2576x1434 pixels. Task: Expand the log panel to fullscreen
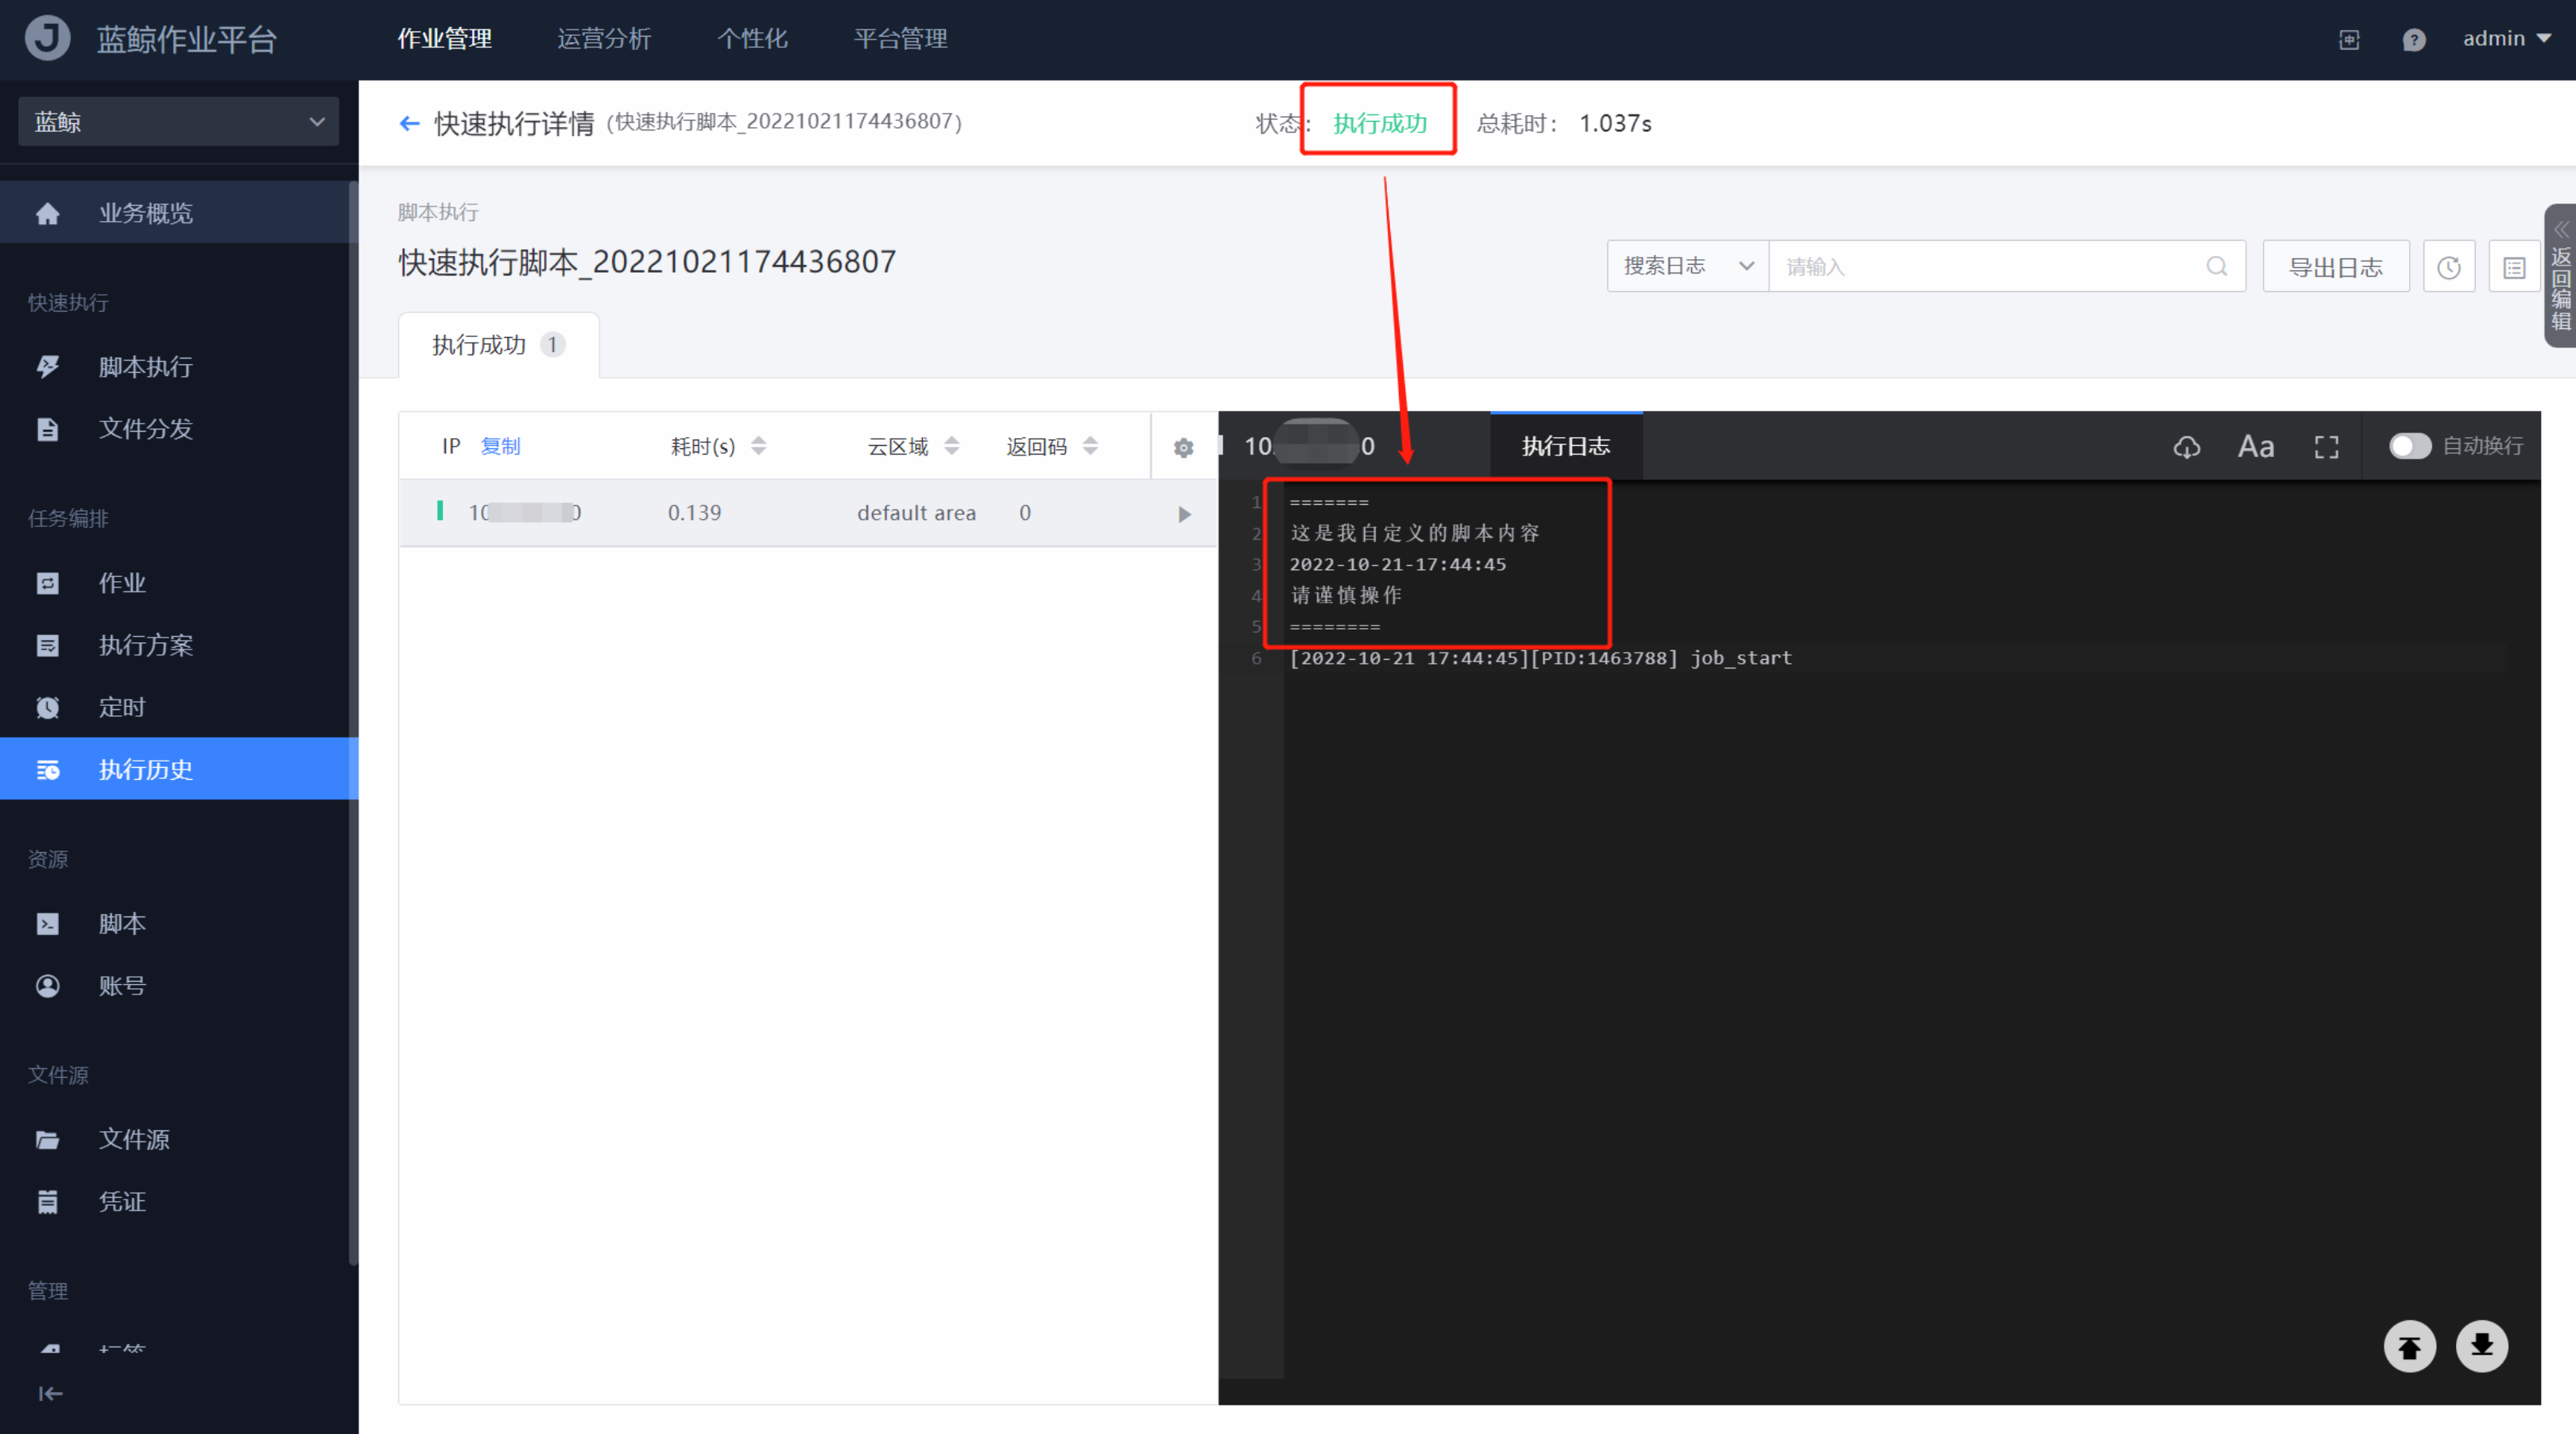click(2326, 447)
